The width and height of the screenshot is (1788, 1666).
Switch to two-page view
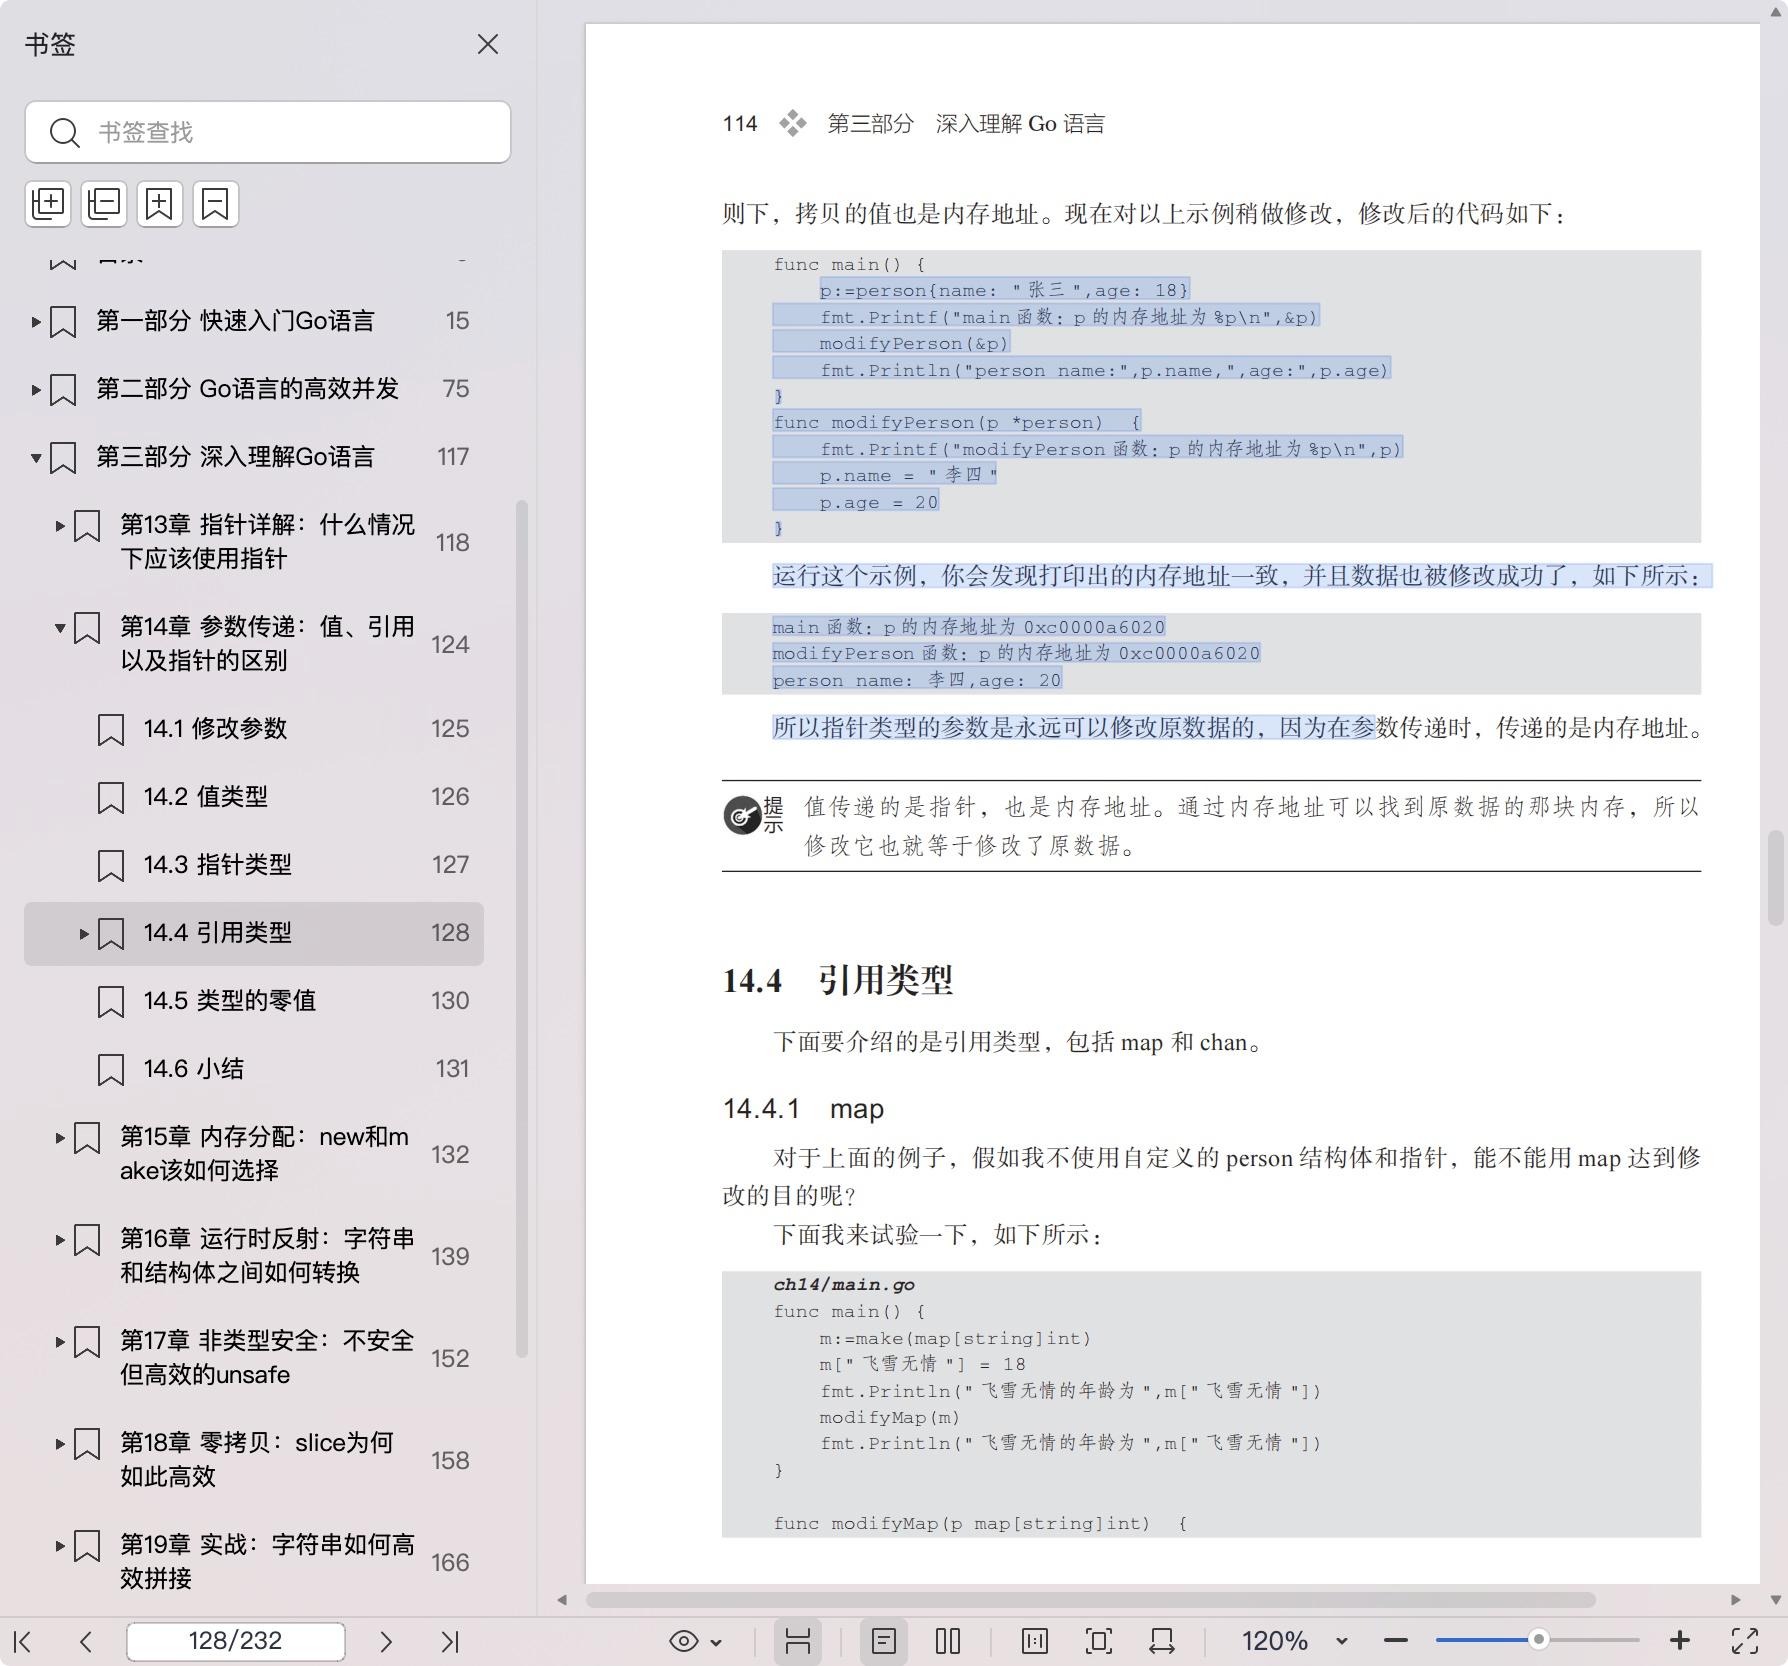(x=948, y=1641)
